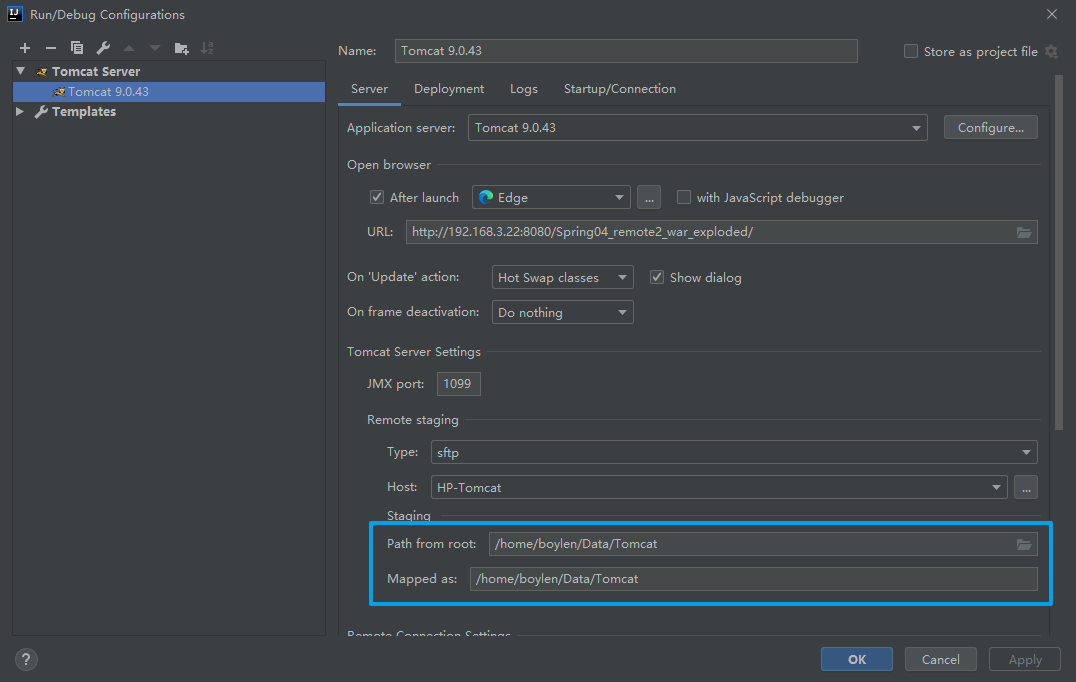This screenshot has height=682, width=1076.
Task: Click the vertical scrollbar of the settings panel
Action: 1058,252
